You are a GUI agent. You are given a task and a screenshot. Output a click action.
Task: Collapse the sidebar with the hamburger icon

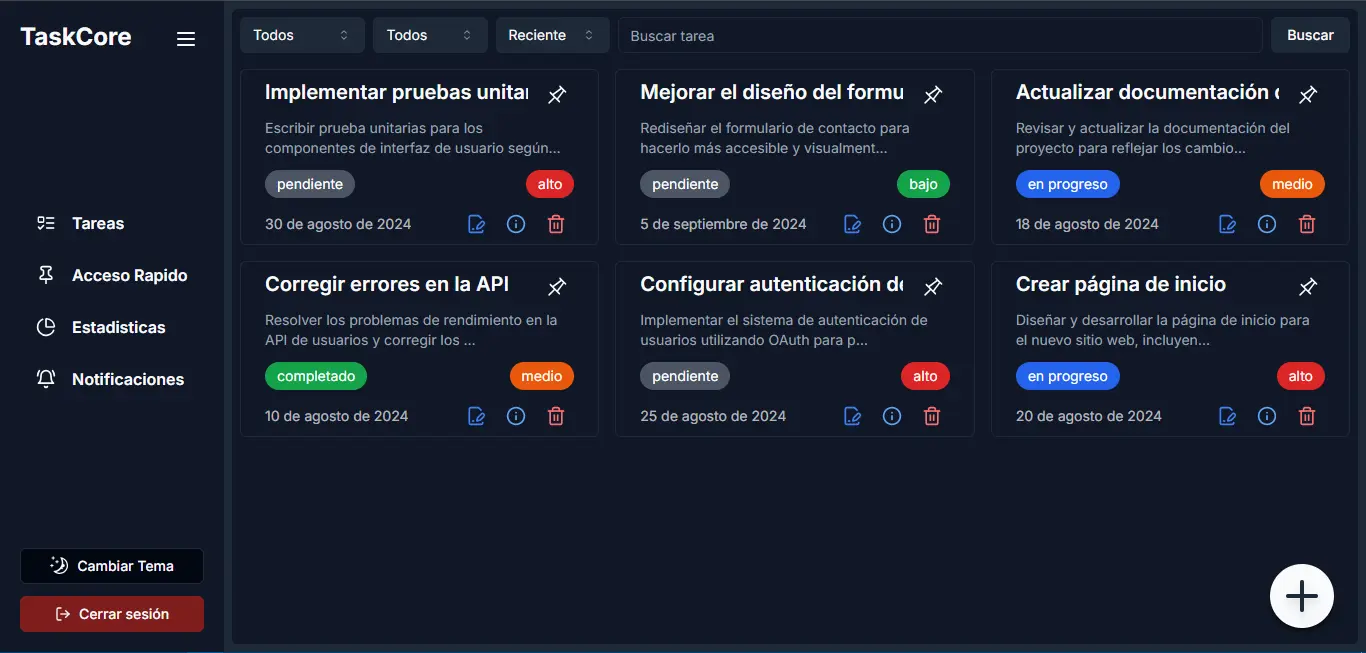(186, 38)
